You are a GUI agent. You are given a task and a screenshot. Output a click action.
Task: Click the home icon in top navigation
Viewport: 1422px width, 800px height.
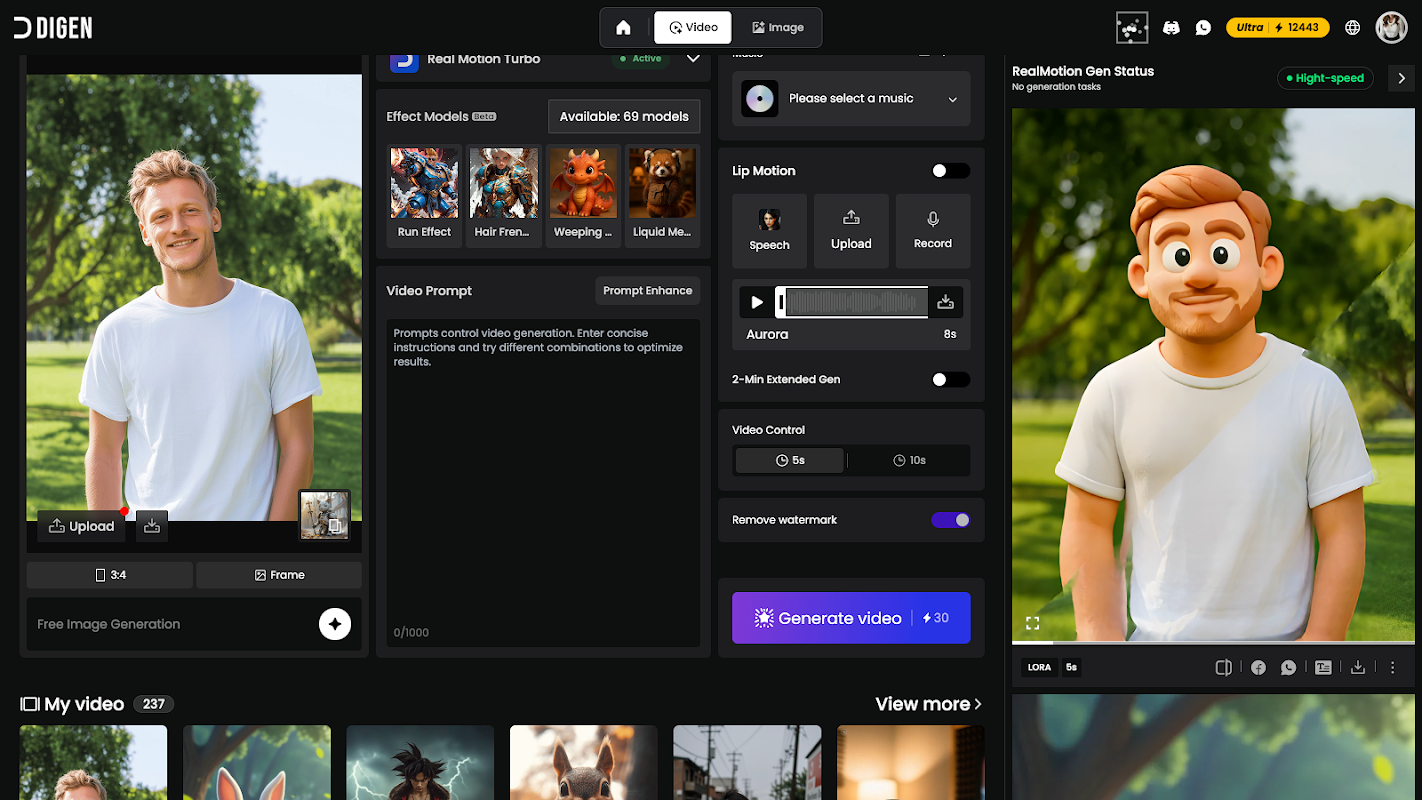point(623,28)
